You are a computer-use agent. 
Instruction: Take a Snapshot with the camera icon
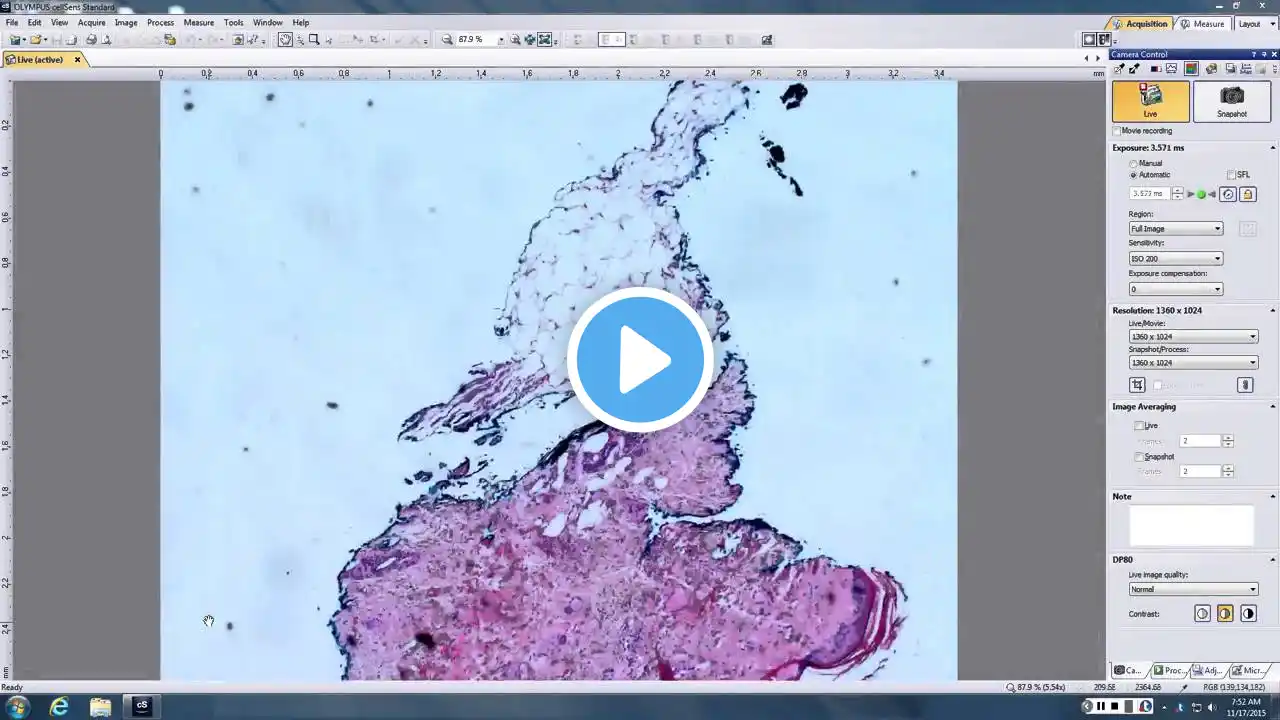coord(1231,101)
